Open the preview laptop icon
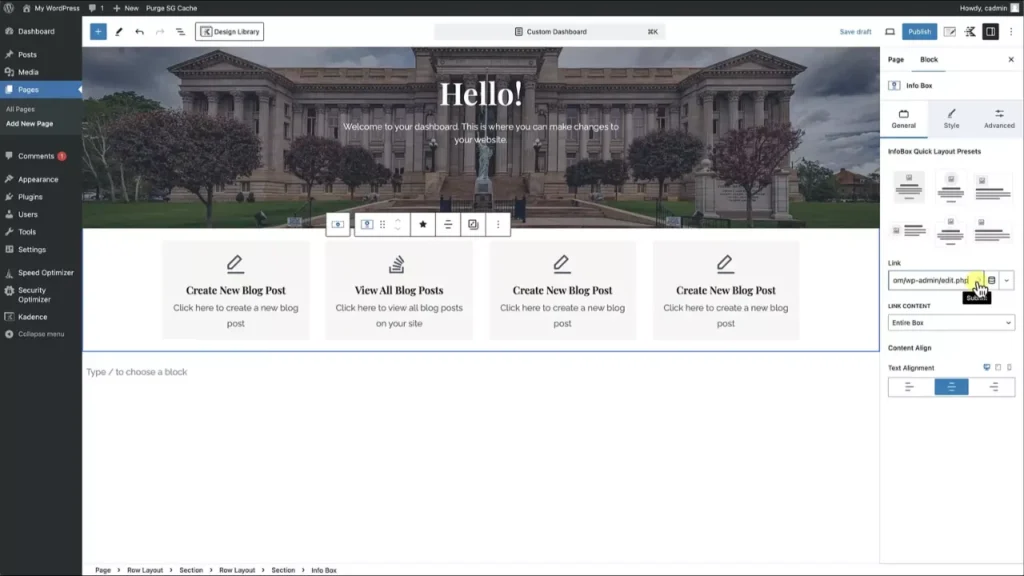 (890, 31)
